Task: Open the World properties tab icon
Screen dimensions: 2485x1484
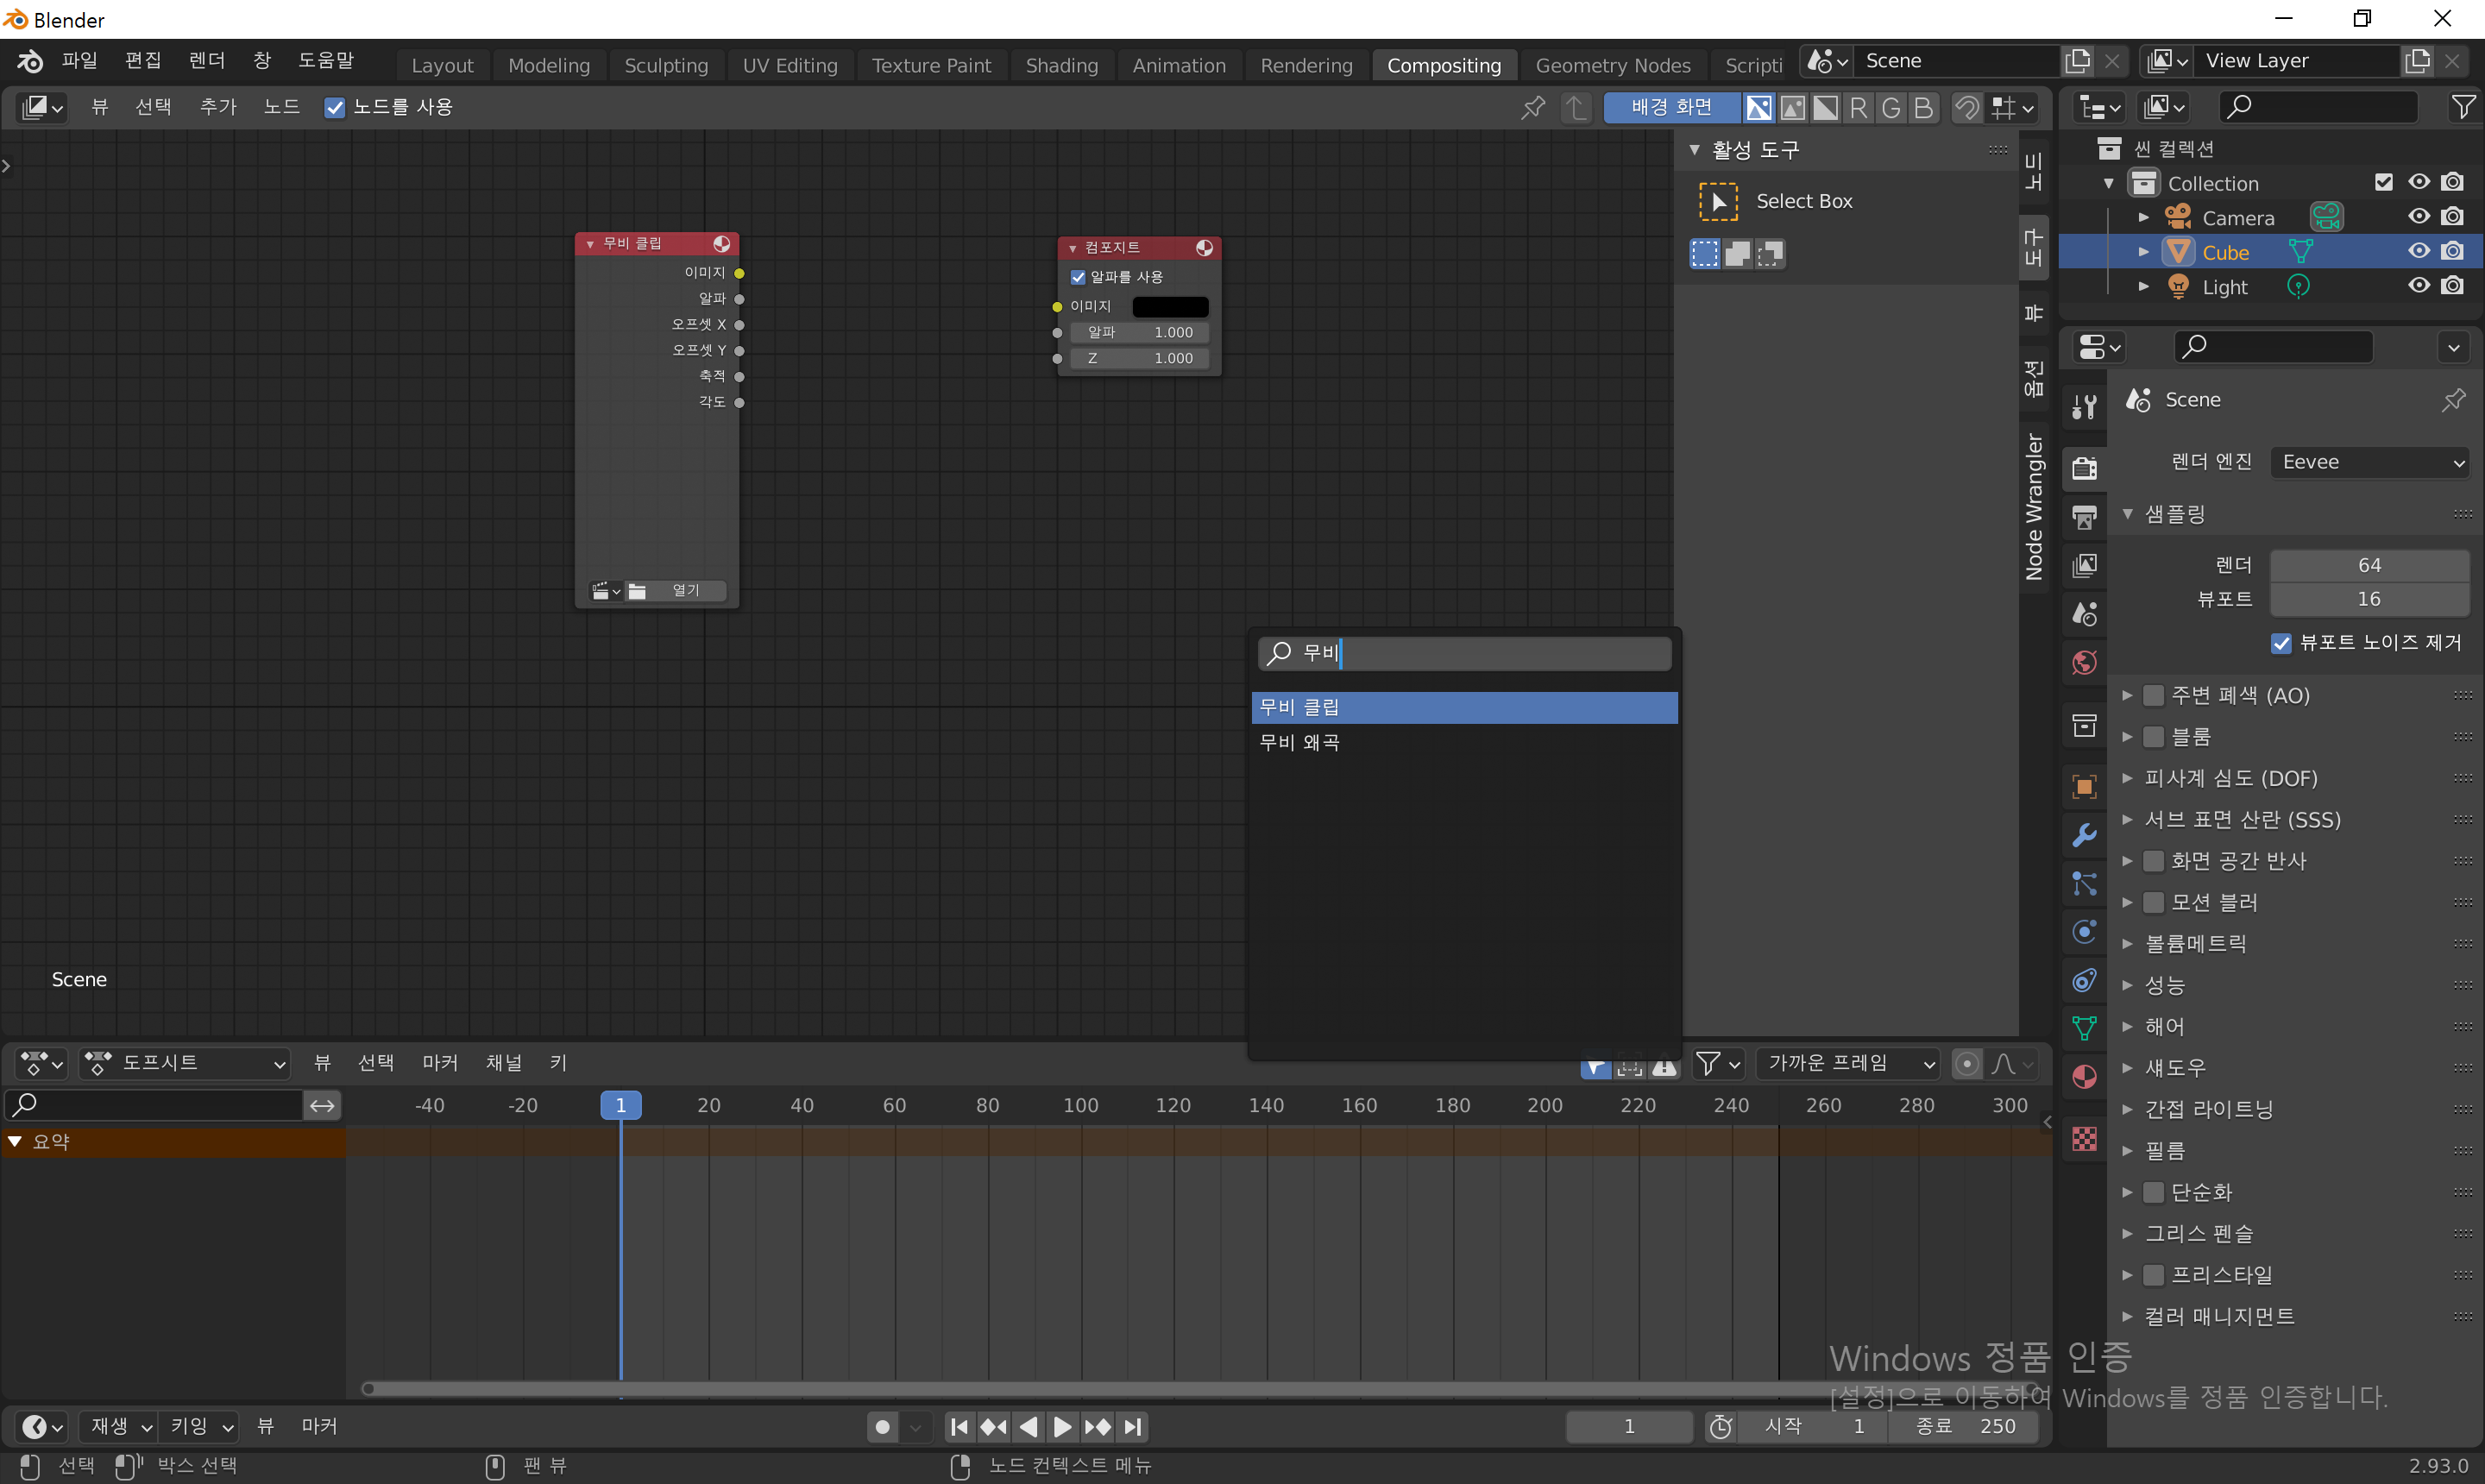Action: pyautogui.click(x=2084, y=662)
